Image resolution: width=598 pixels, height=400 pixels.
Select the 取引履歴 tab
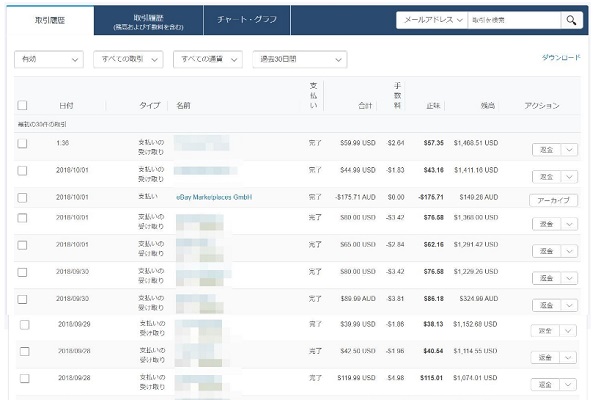[x=50, y=20]
